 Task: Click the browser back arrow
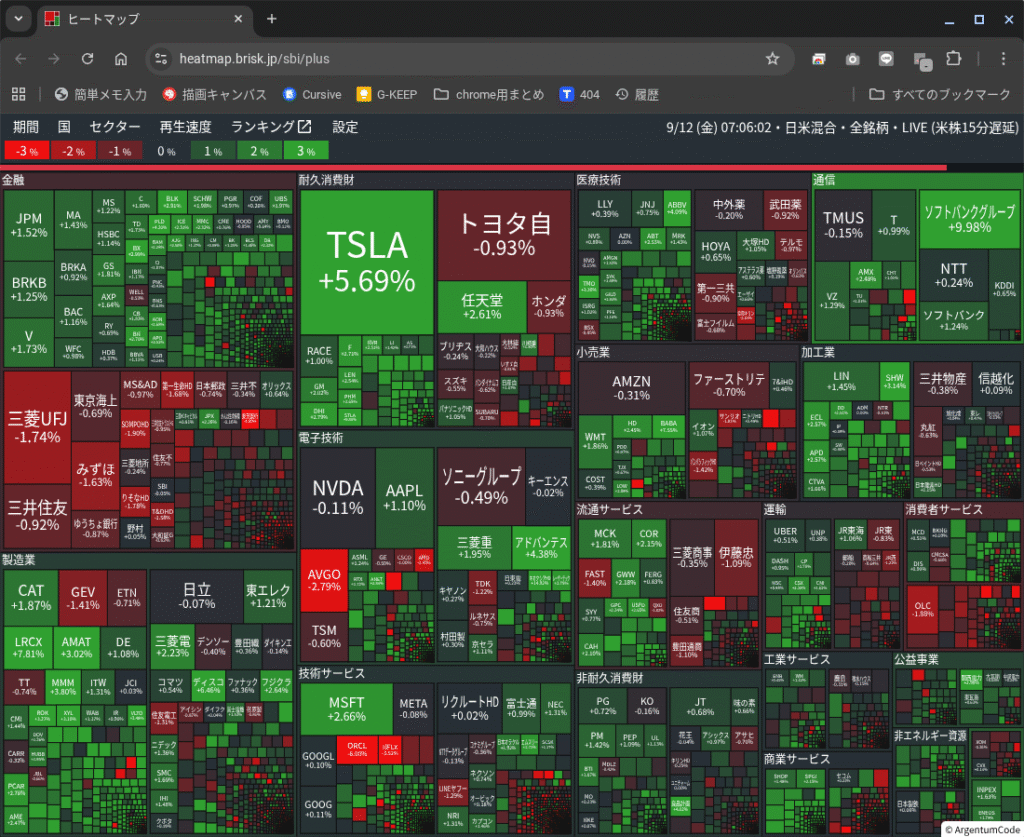(21, 59)
